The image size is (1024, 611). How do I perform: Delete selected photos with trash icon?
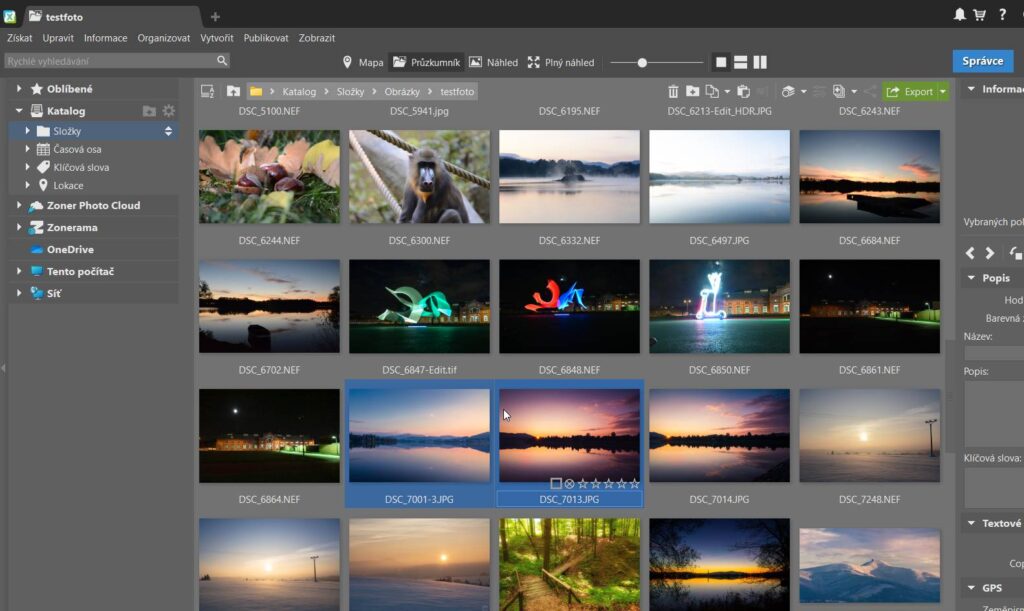point(673,91)
